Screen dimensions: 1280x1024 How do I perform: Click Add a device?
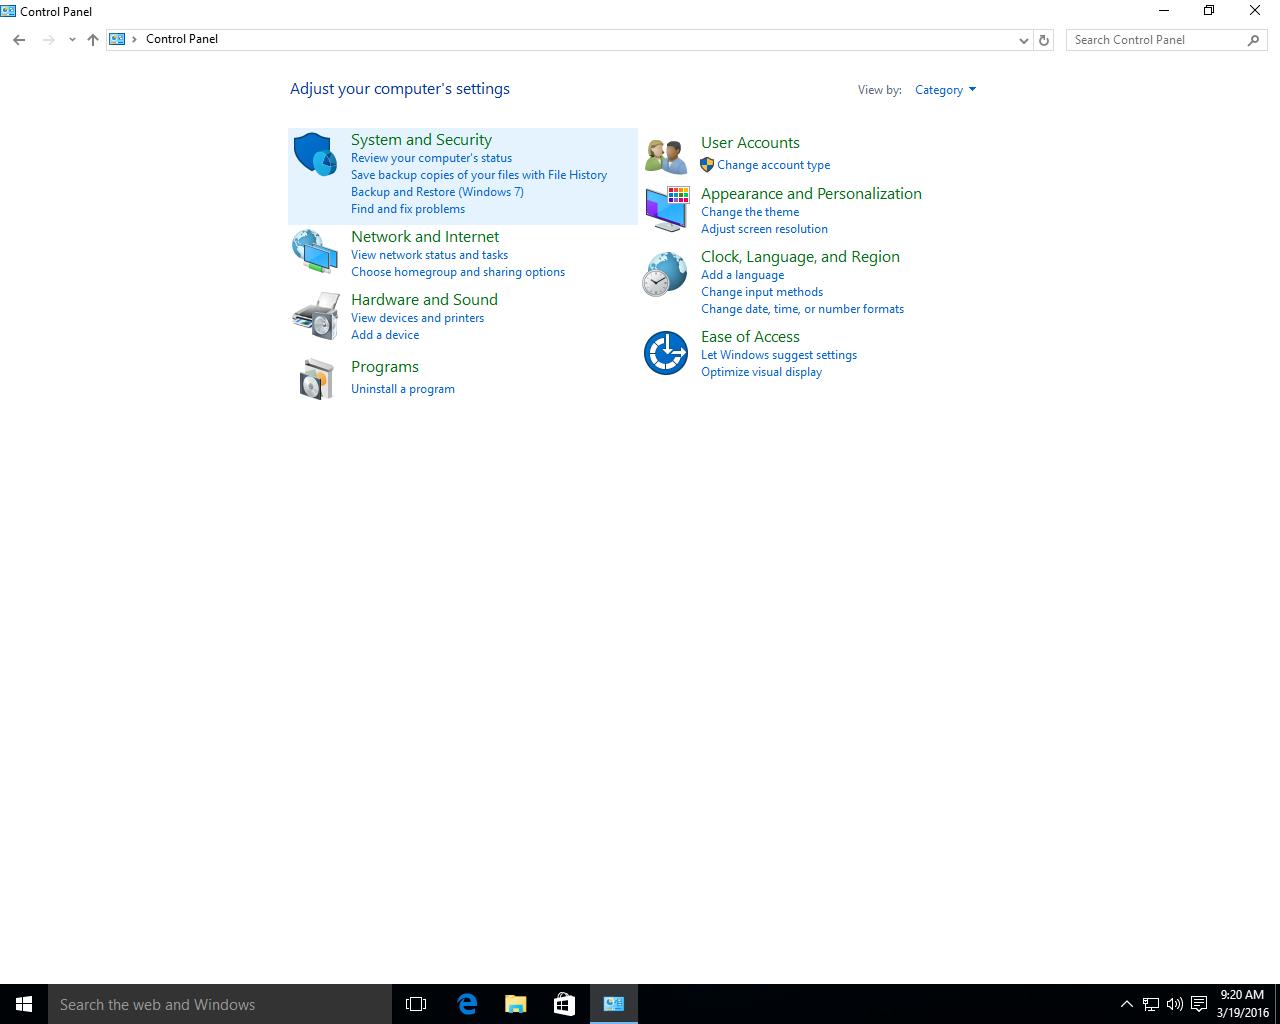385,335
